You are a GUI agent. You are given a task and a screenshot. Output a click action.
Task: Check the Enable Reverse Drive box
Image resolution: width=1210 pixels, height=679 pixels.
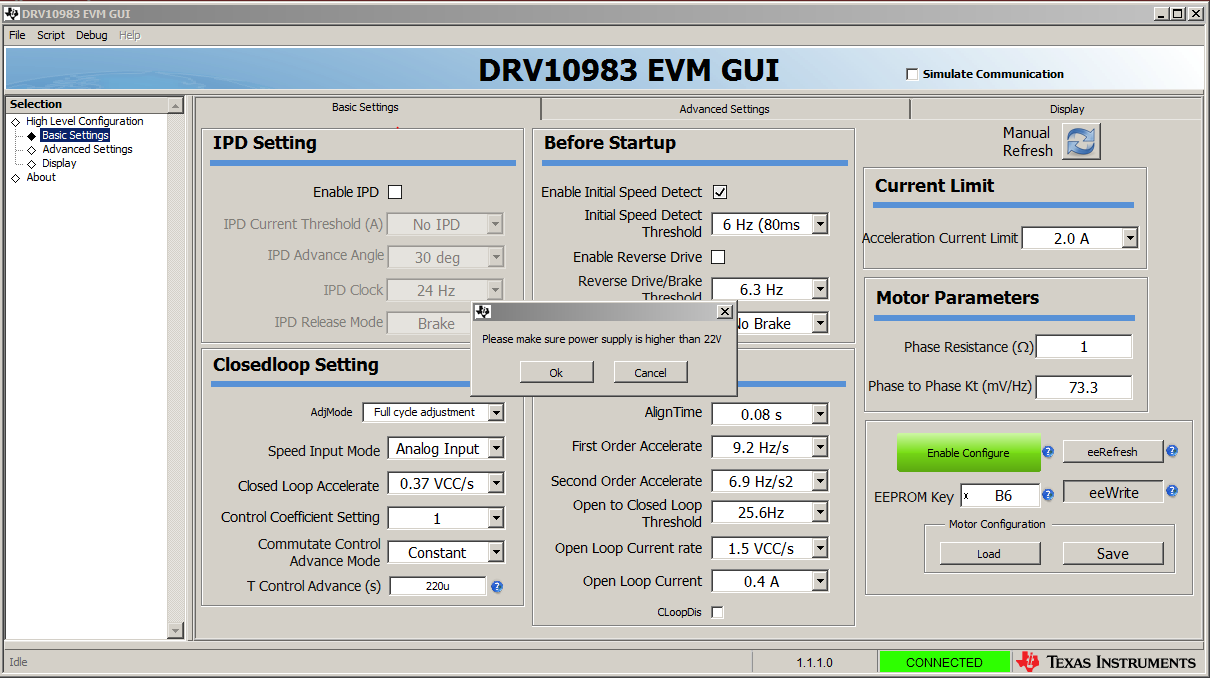[718, 257]
